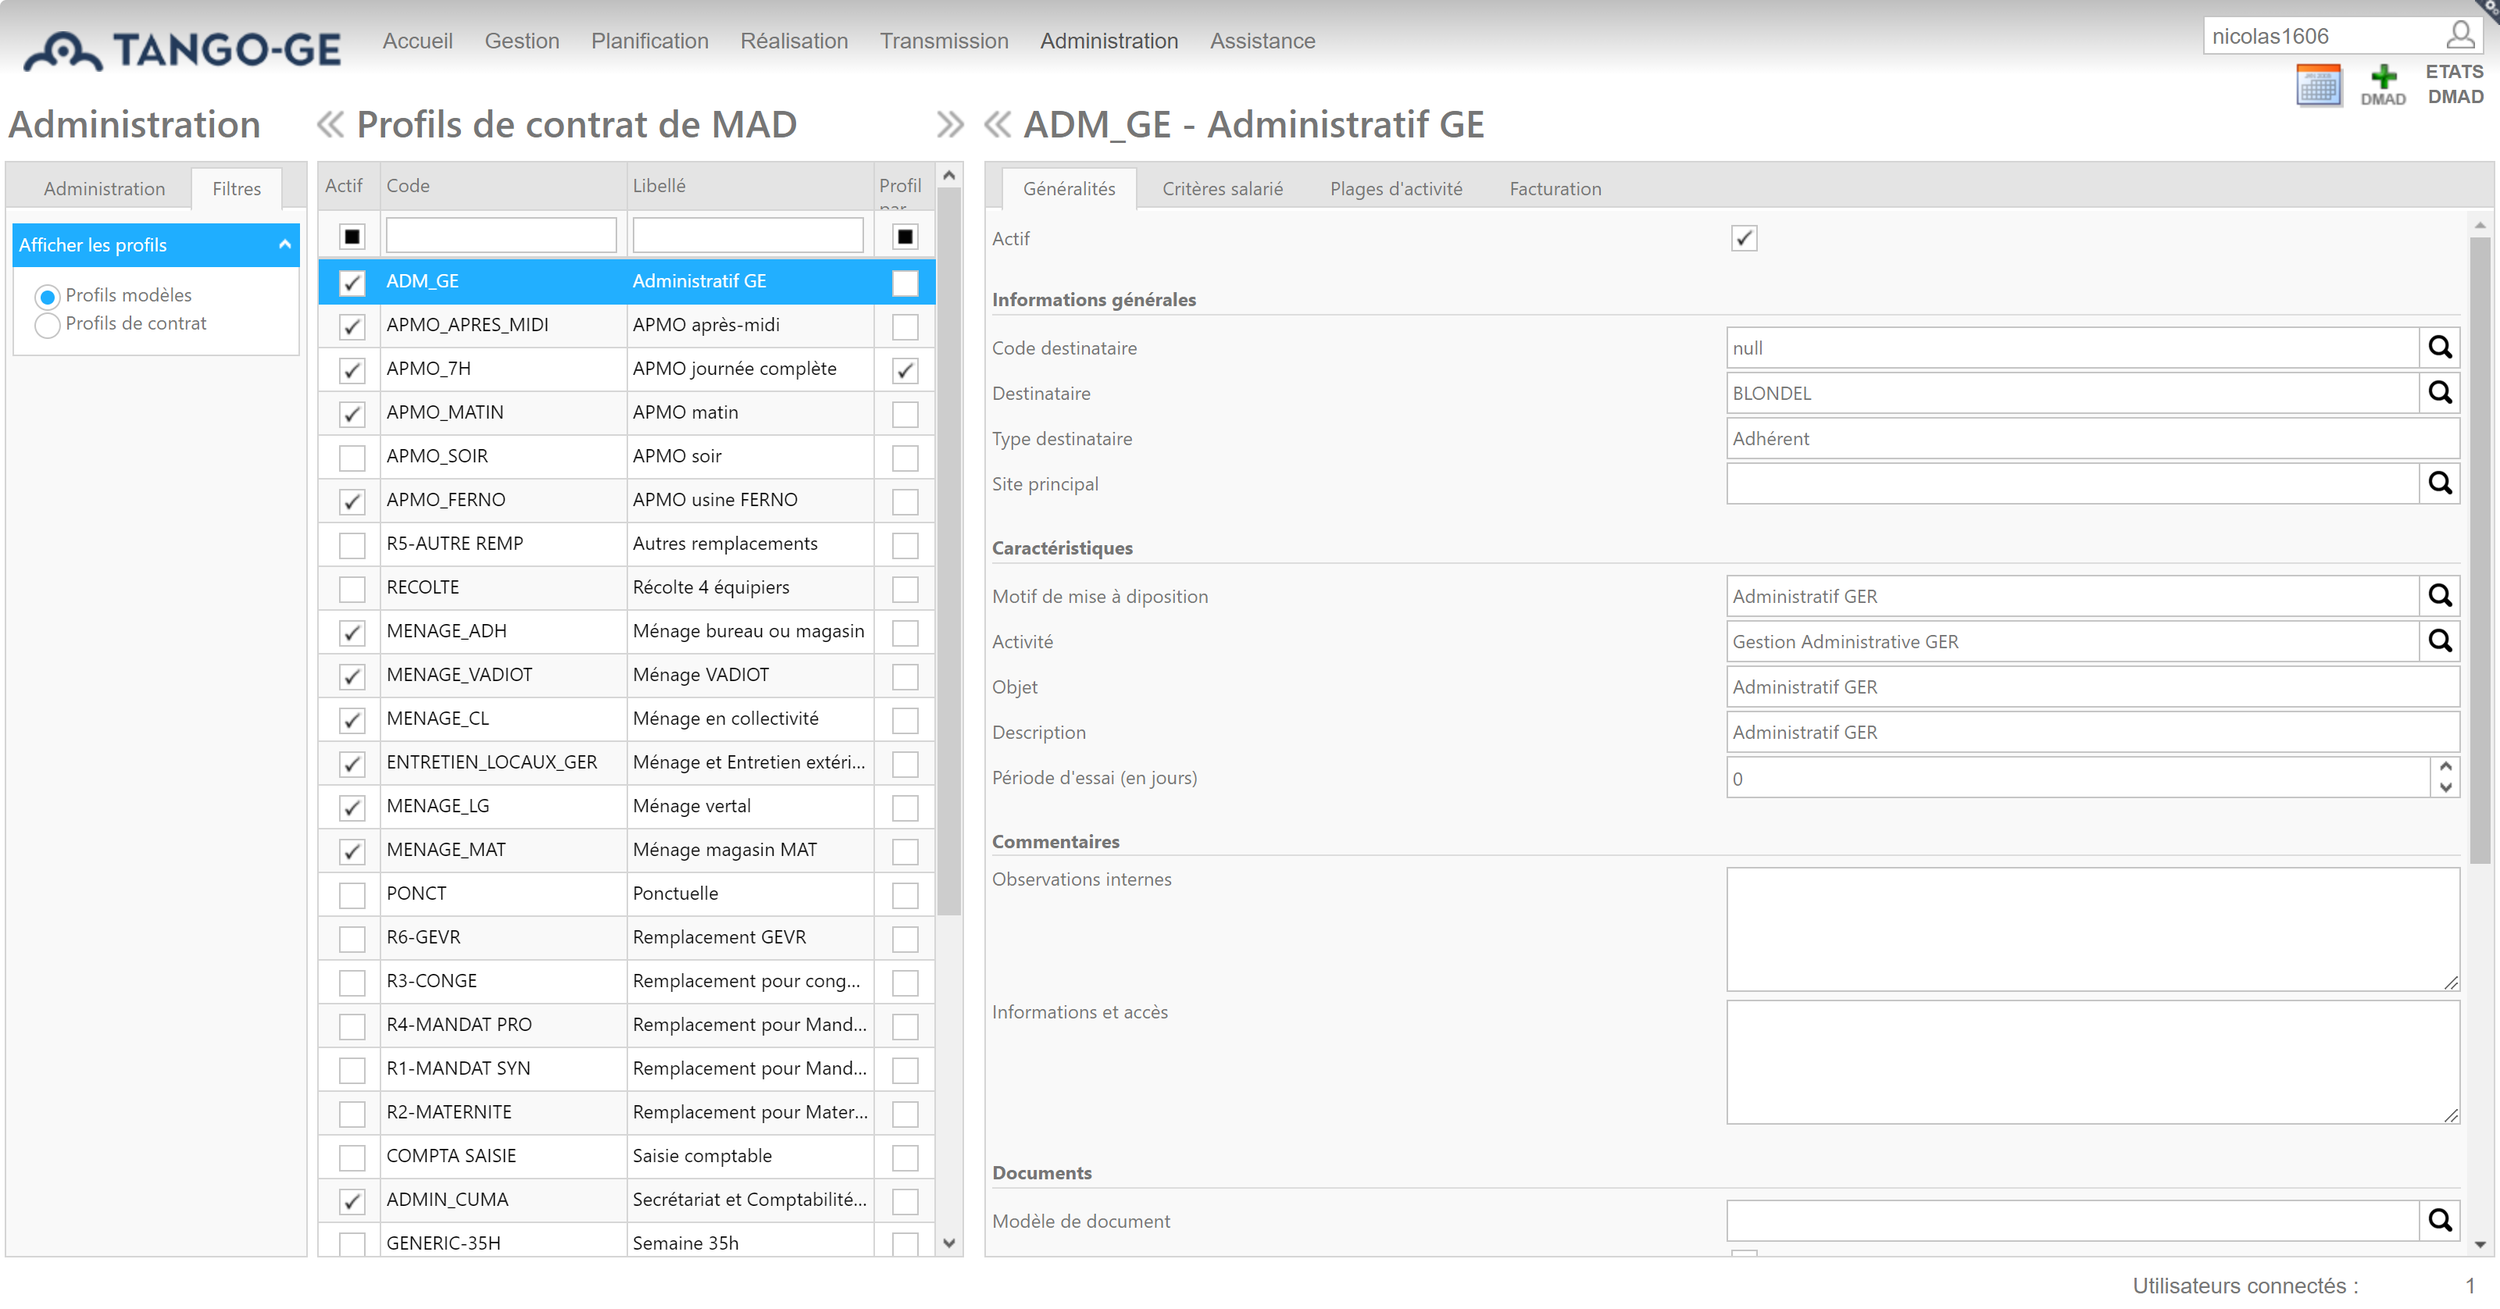This screenshot has height=1309, width=2500.
Task: Open the Assistance menu
Action: point(1262,41)
